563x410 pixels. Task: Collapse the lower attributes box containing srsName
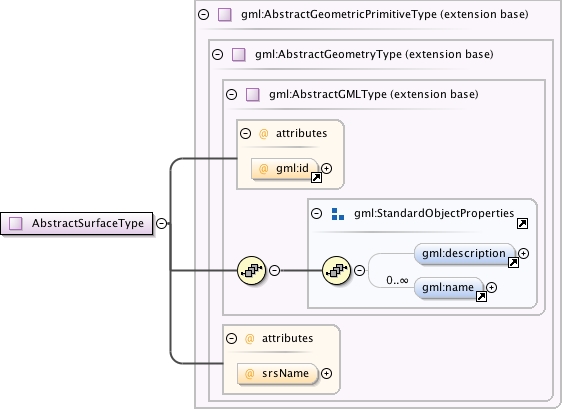pyautogui.click(x=232, y=338)
